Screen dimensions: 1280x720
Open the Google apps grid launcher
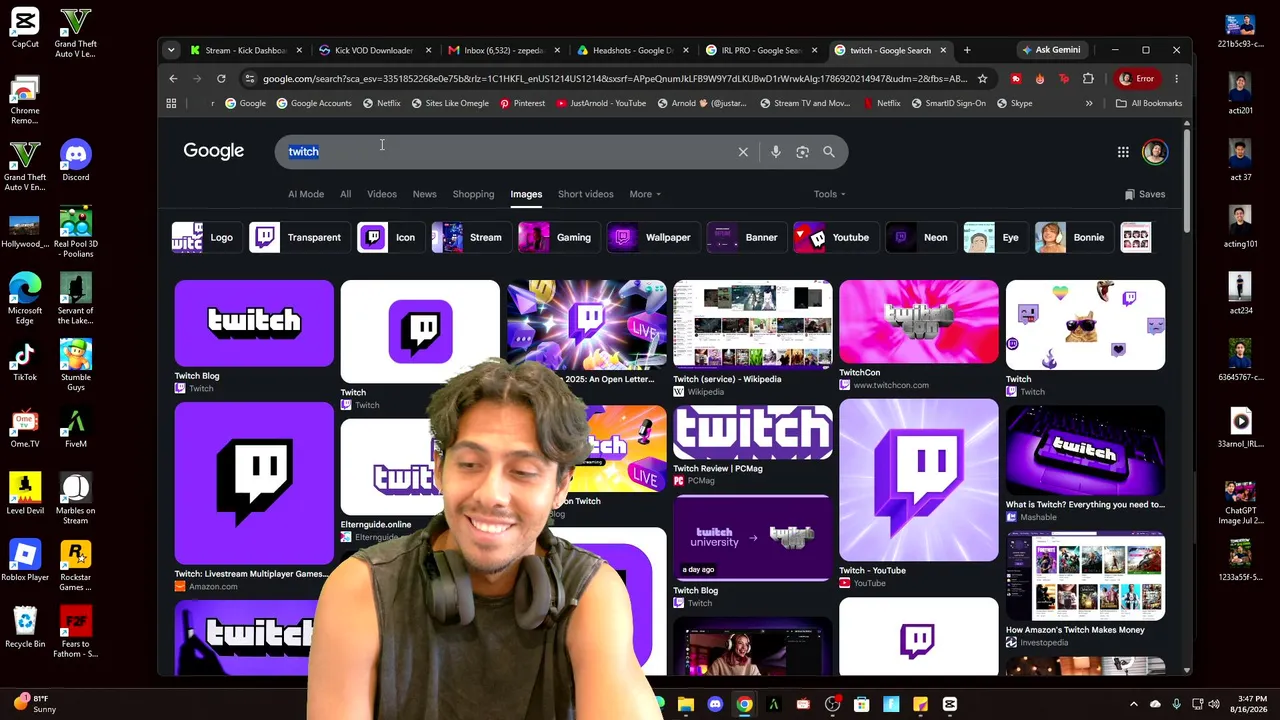point(1123,152)
